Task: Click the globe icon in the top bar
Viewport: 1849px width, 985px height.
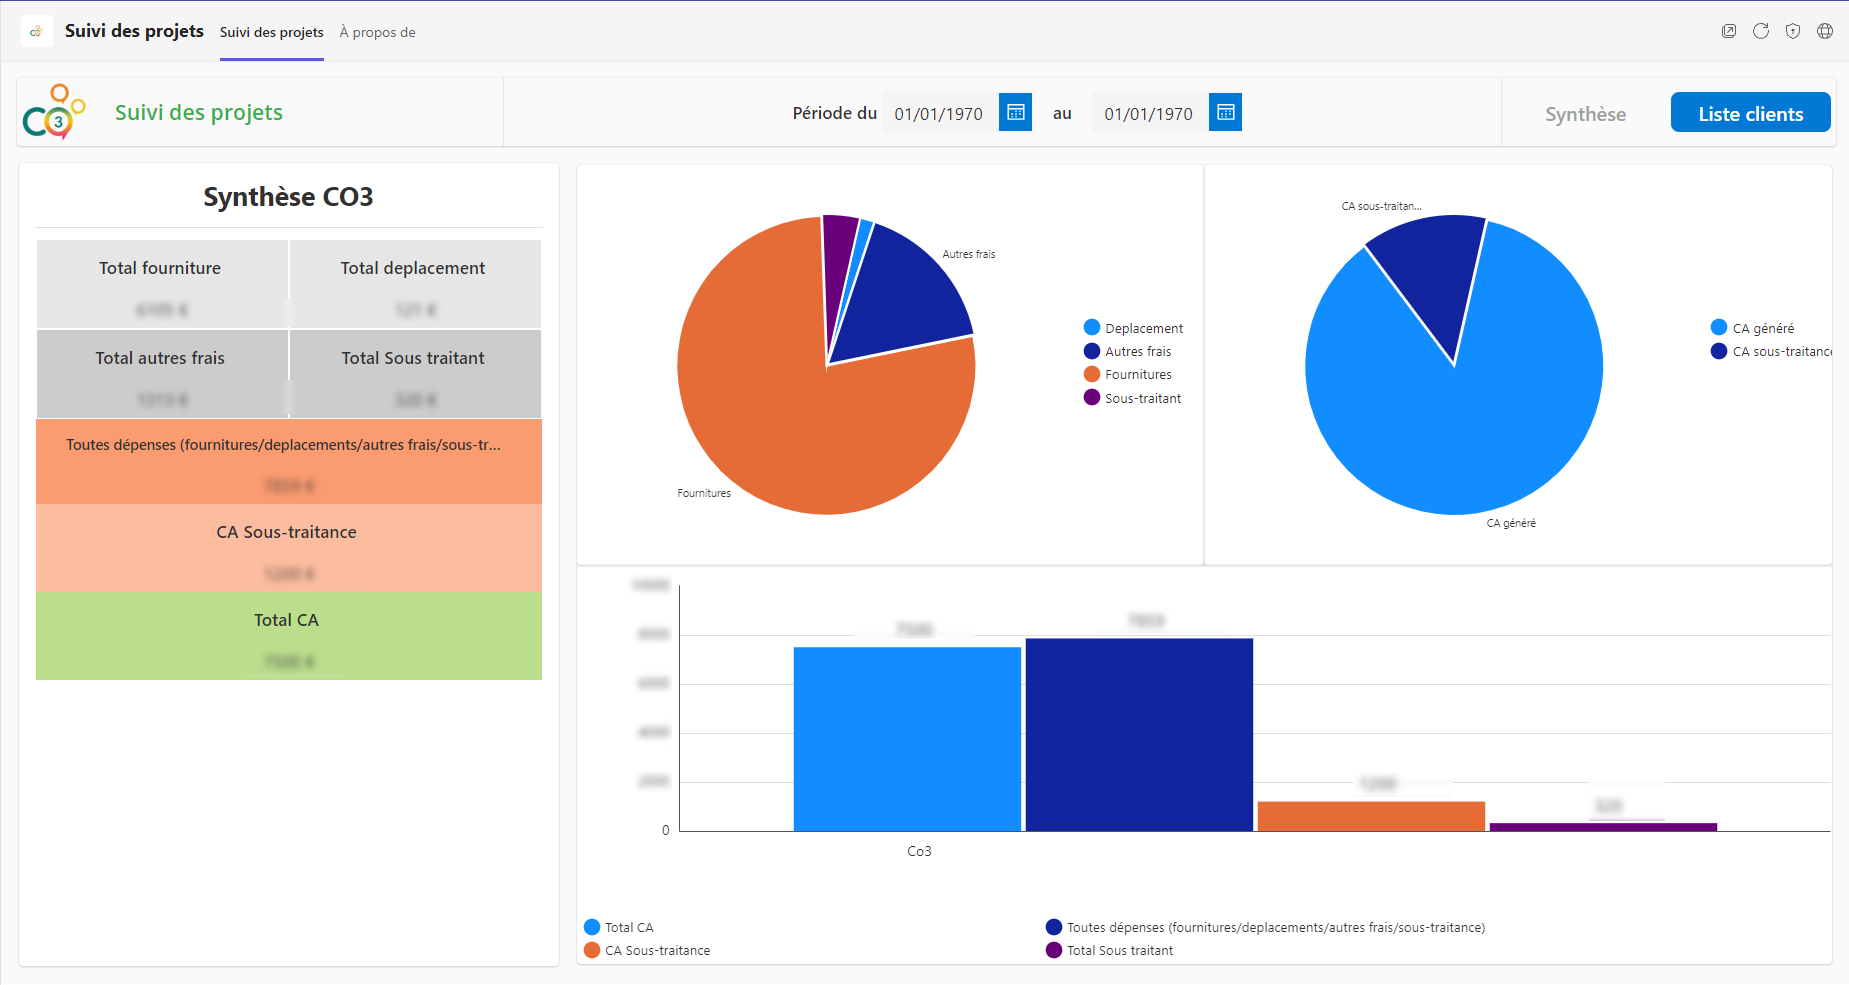Action: click(1824, 31)
